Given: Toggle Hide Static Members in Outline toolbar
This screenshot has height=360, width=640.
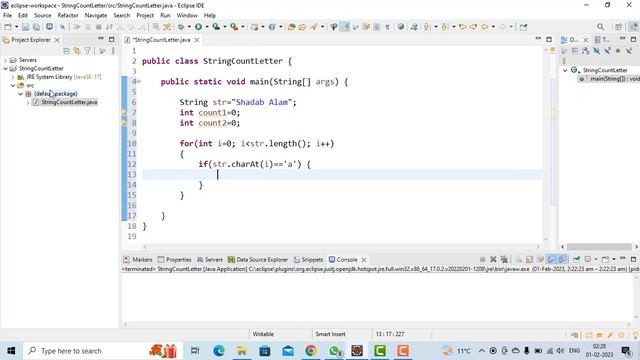Looking at the screenshot, I should [x=607, y=51].
